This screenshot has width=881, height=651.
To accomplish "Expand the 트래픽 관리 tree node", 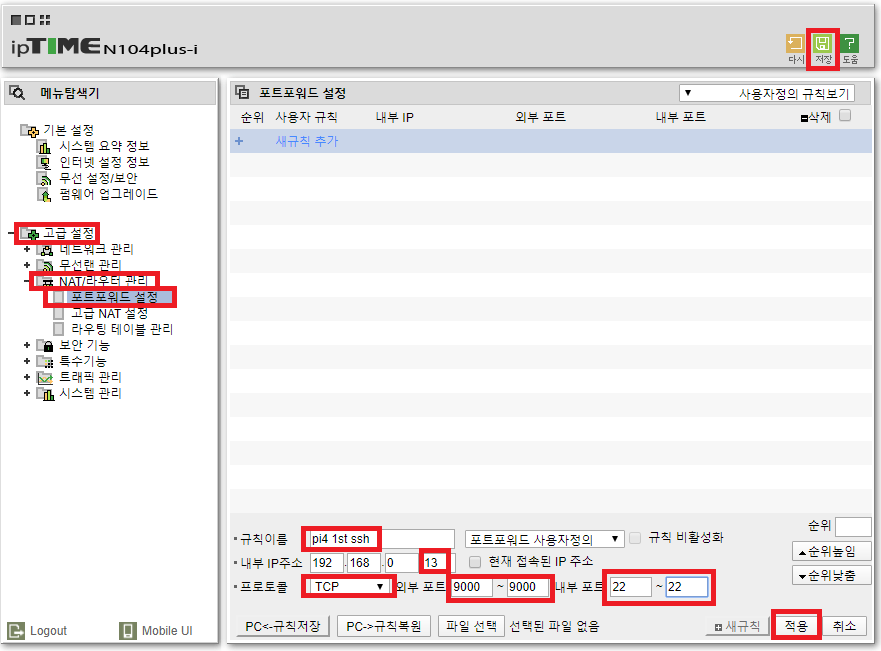I will tap(26, 377).
